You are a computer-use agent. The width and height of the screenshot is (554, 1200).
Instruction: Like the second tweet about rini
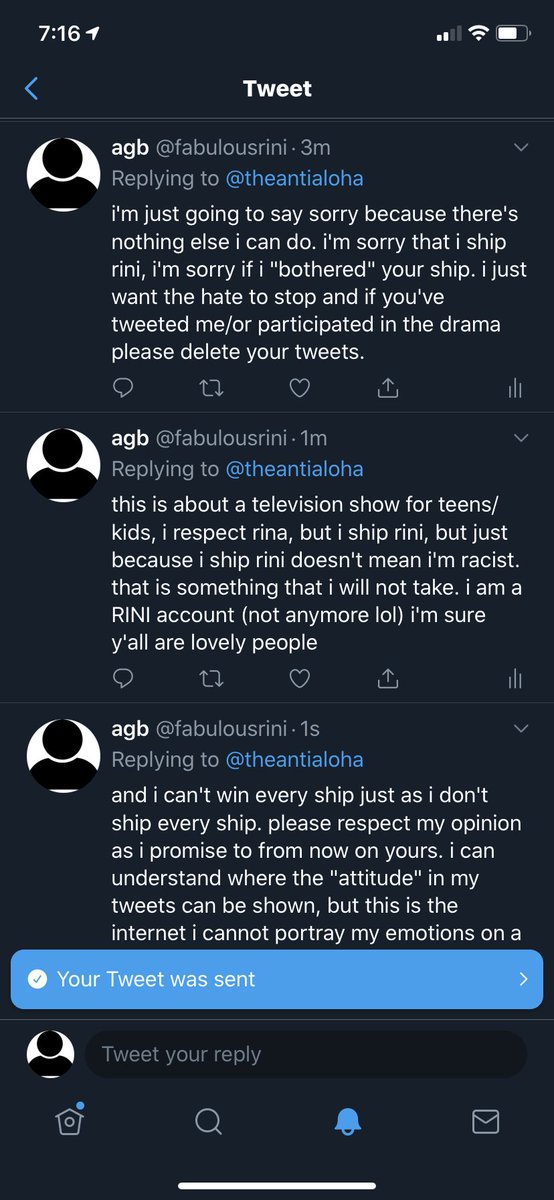pyautogui.click(x=300, y=679)
